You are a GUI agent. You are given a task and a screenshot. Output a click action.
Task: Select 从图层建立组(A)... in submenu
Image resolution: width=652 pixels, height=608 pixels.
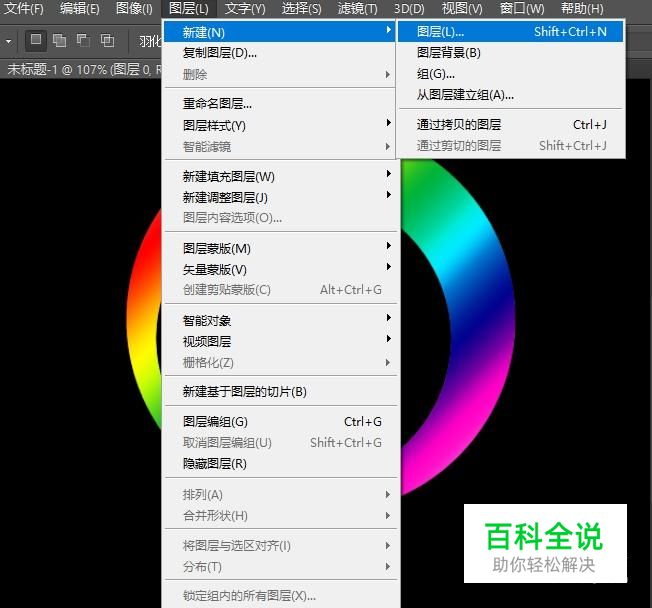[x=511, y=95]
